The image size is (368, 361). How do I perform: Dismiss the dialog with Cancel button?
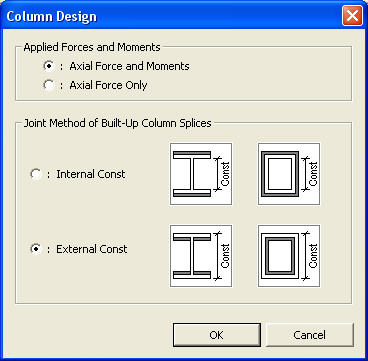(x=310, y=335)
